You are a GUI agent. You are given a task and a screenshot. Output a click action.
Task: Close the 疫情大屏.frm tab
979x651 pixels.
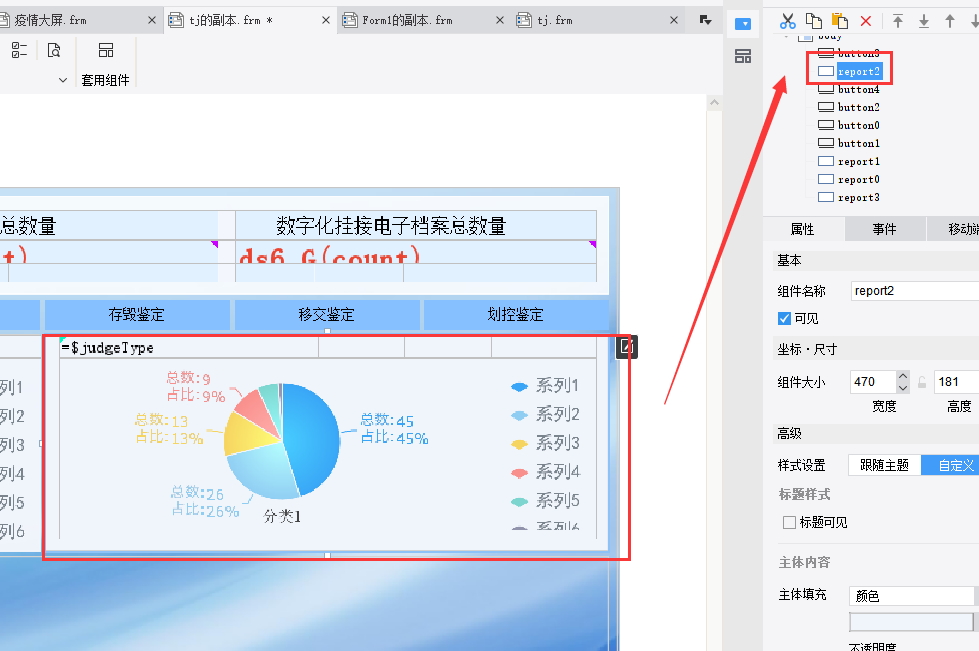click(x=152, y=21)
